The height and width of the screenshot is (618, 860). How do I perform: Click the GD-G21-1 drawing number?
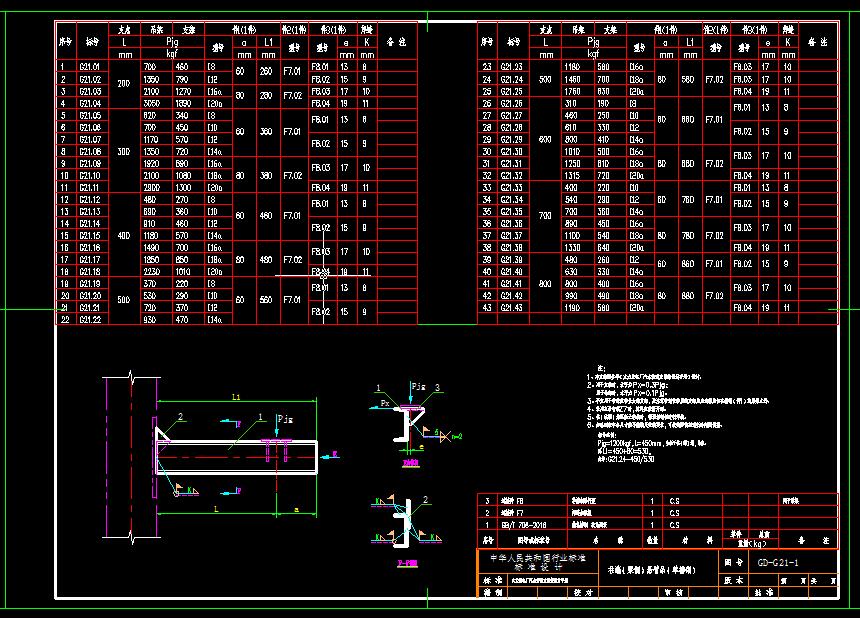coord(778,563)
